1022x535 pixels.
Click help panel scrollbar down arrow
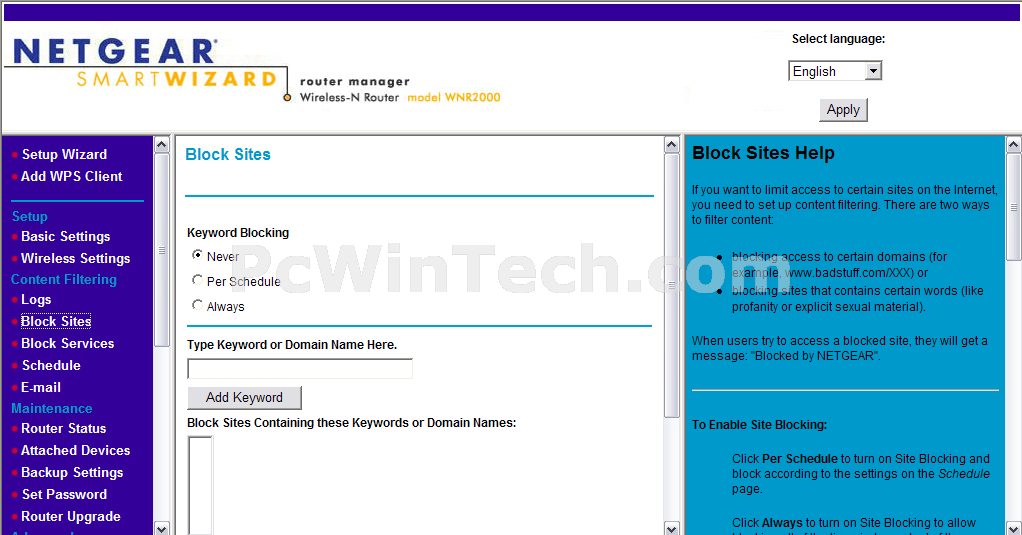coord(1014,528)
